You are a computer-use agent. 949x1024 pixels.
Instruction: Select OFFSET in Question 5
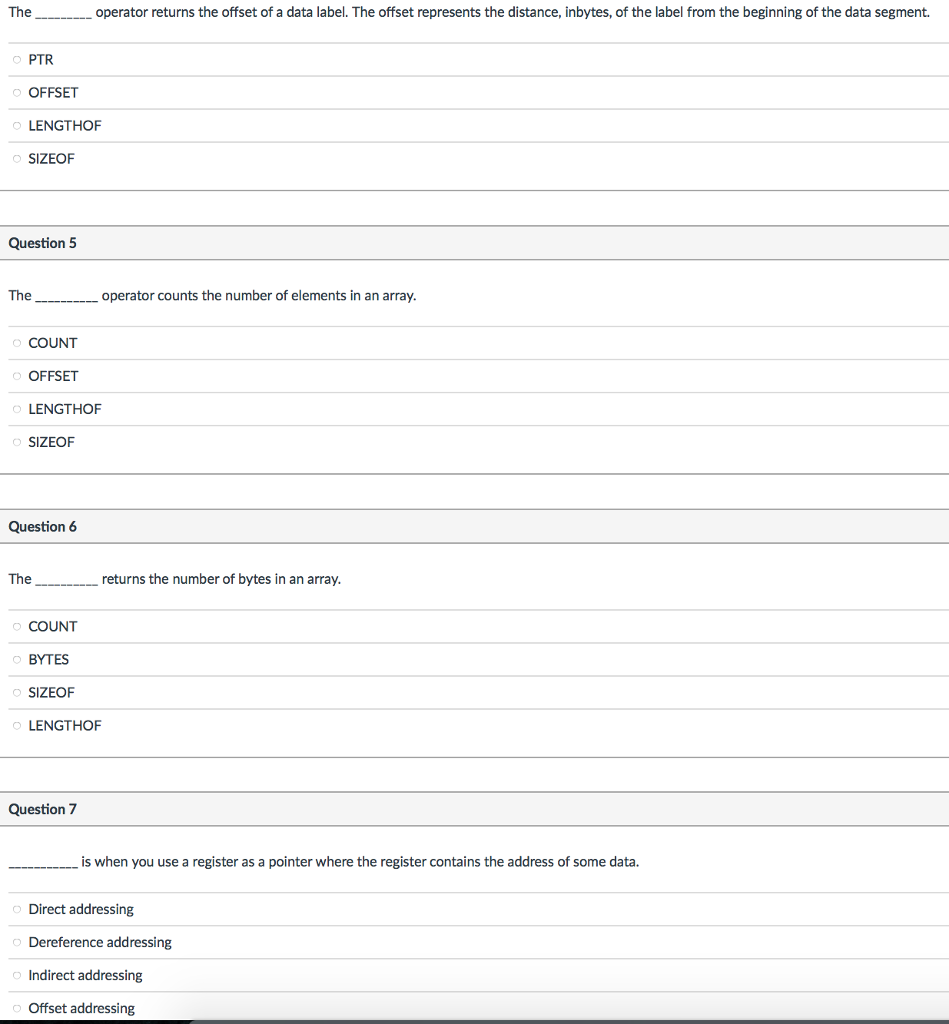pyautogui.click(x=17, y=376)
